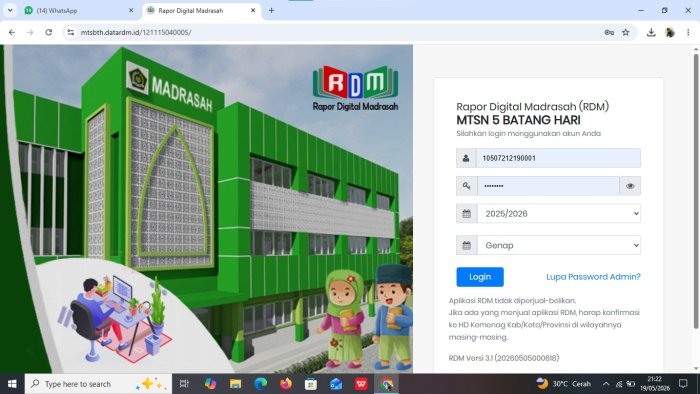Open File Explorer from taskbar
Viewport: 700px width, 394px height.
235,384
